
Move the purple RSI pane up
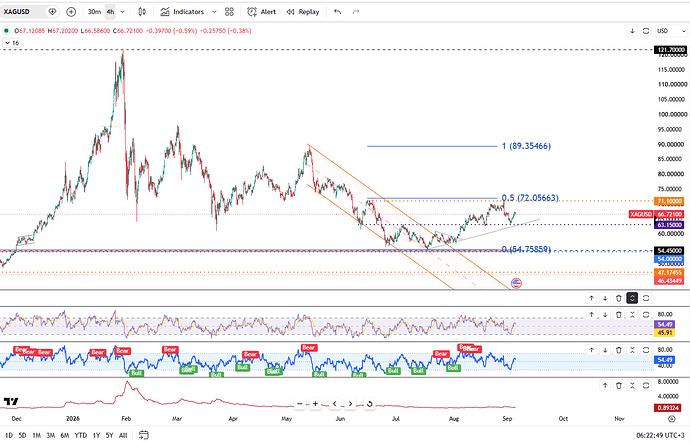[591, 315]
